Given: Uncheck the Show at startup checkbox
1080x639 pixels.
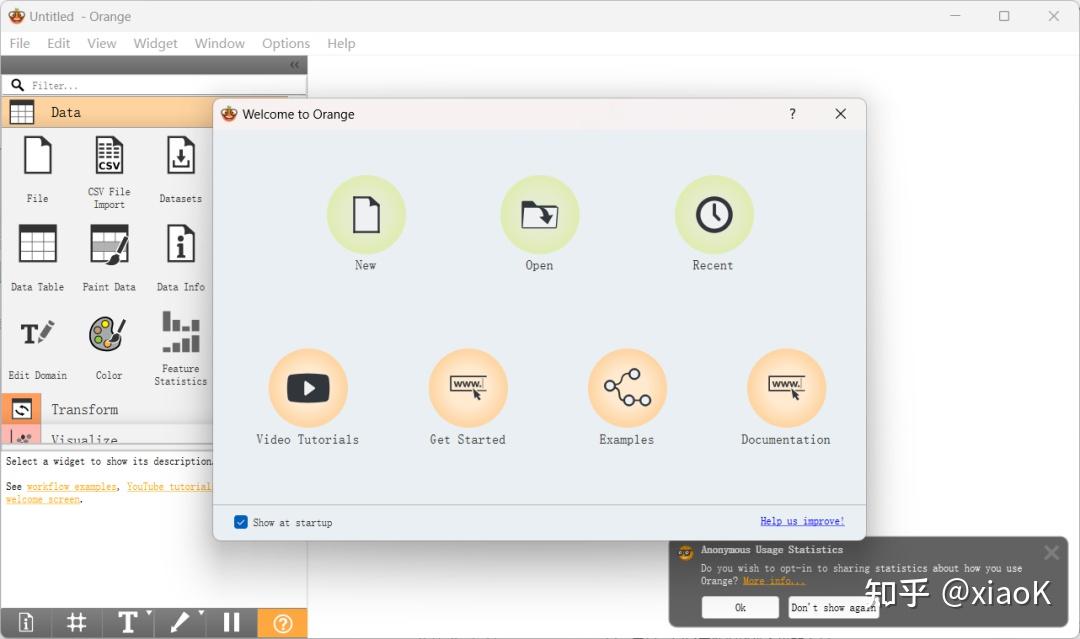Looking at the screenshot, I should 241,522.
